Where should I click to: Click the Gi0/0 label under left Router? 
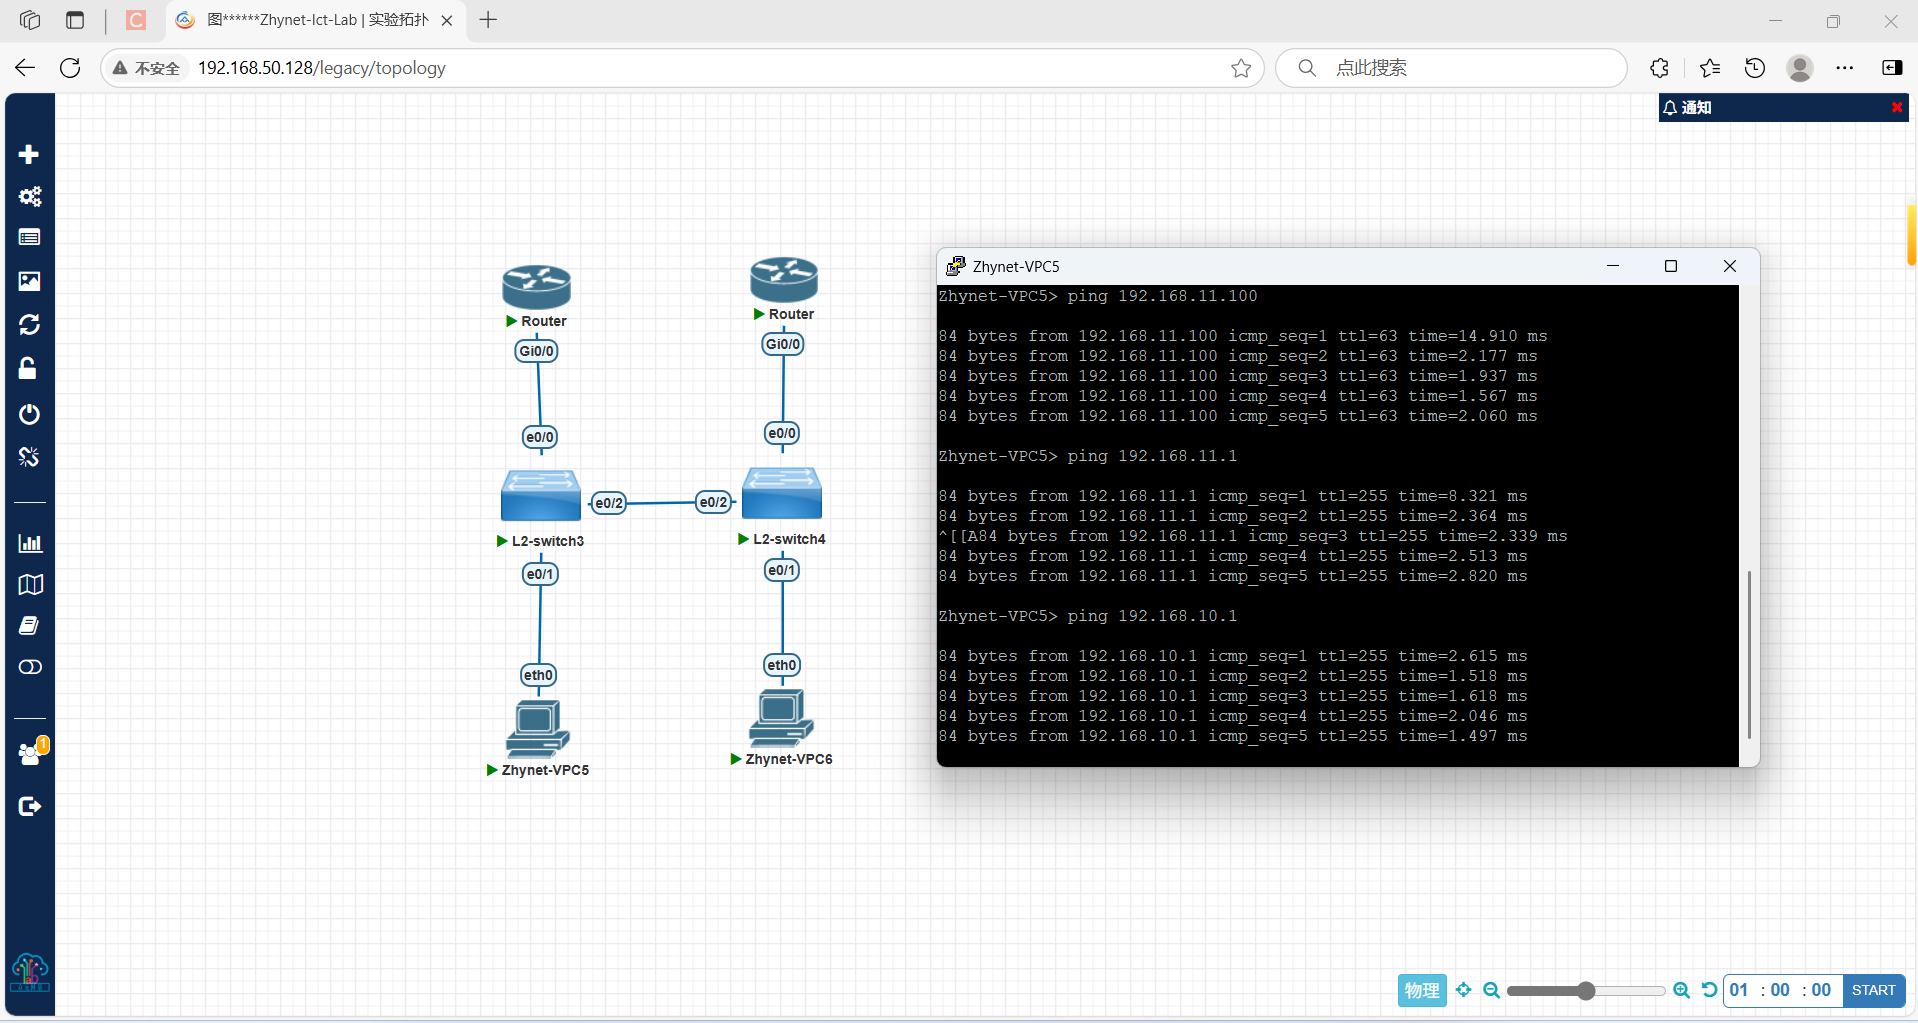pyautogui.click(x=537, y=351)
